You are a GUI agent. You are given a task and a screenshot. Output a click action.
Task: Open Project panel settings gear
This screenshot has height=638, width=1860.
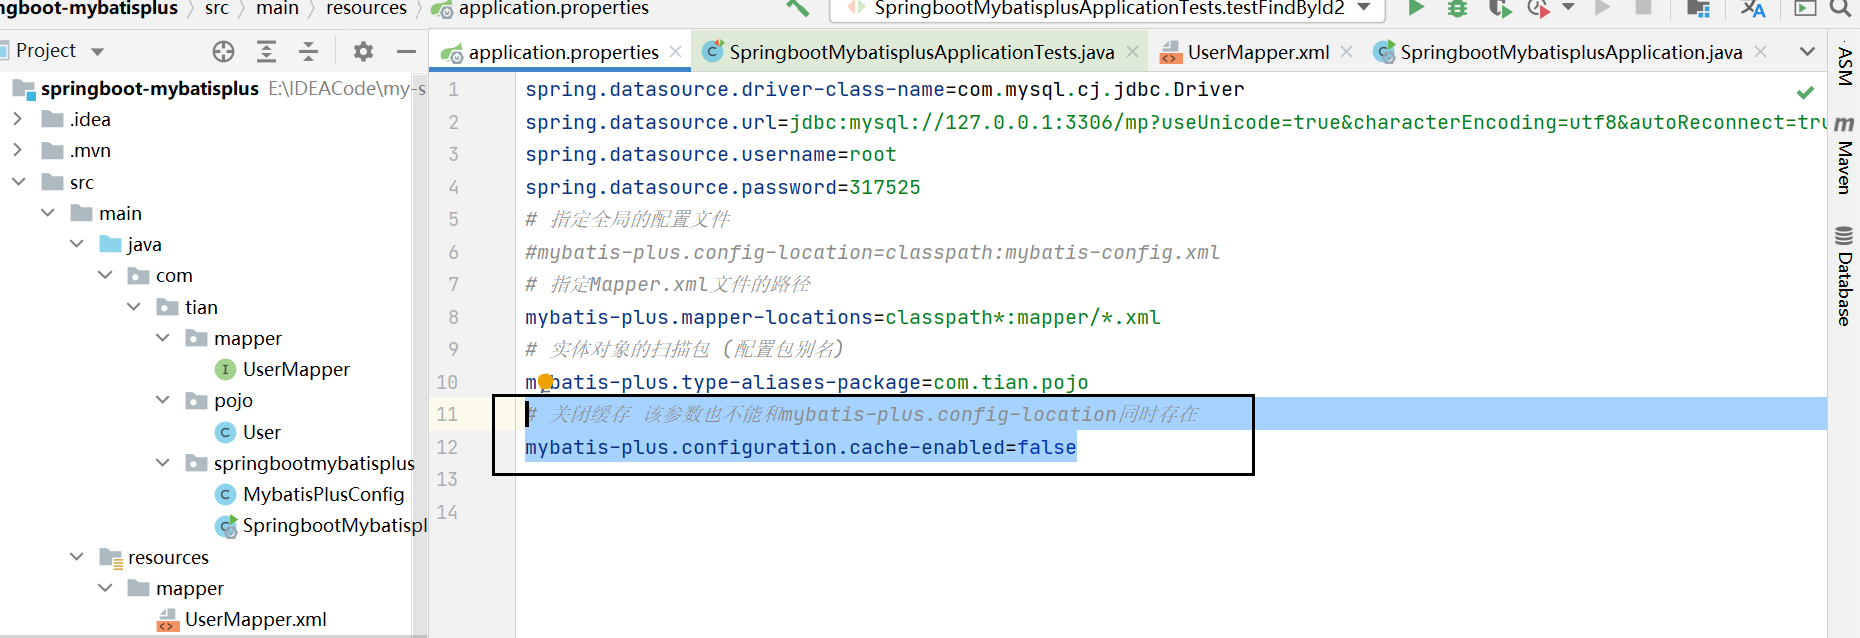pyautogui.click(x=363, y=51)
